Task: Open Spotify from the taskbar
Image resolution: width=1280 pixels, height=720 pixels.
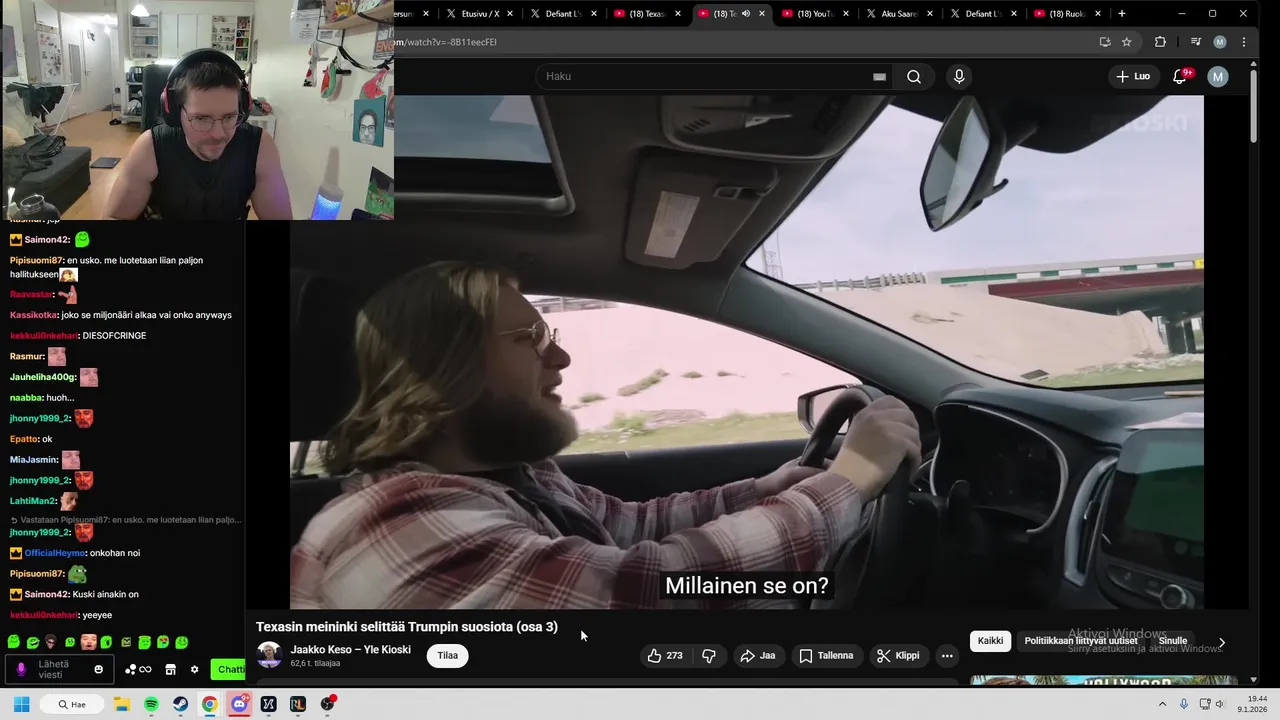Action: pos(151,704)
